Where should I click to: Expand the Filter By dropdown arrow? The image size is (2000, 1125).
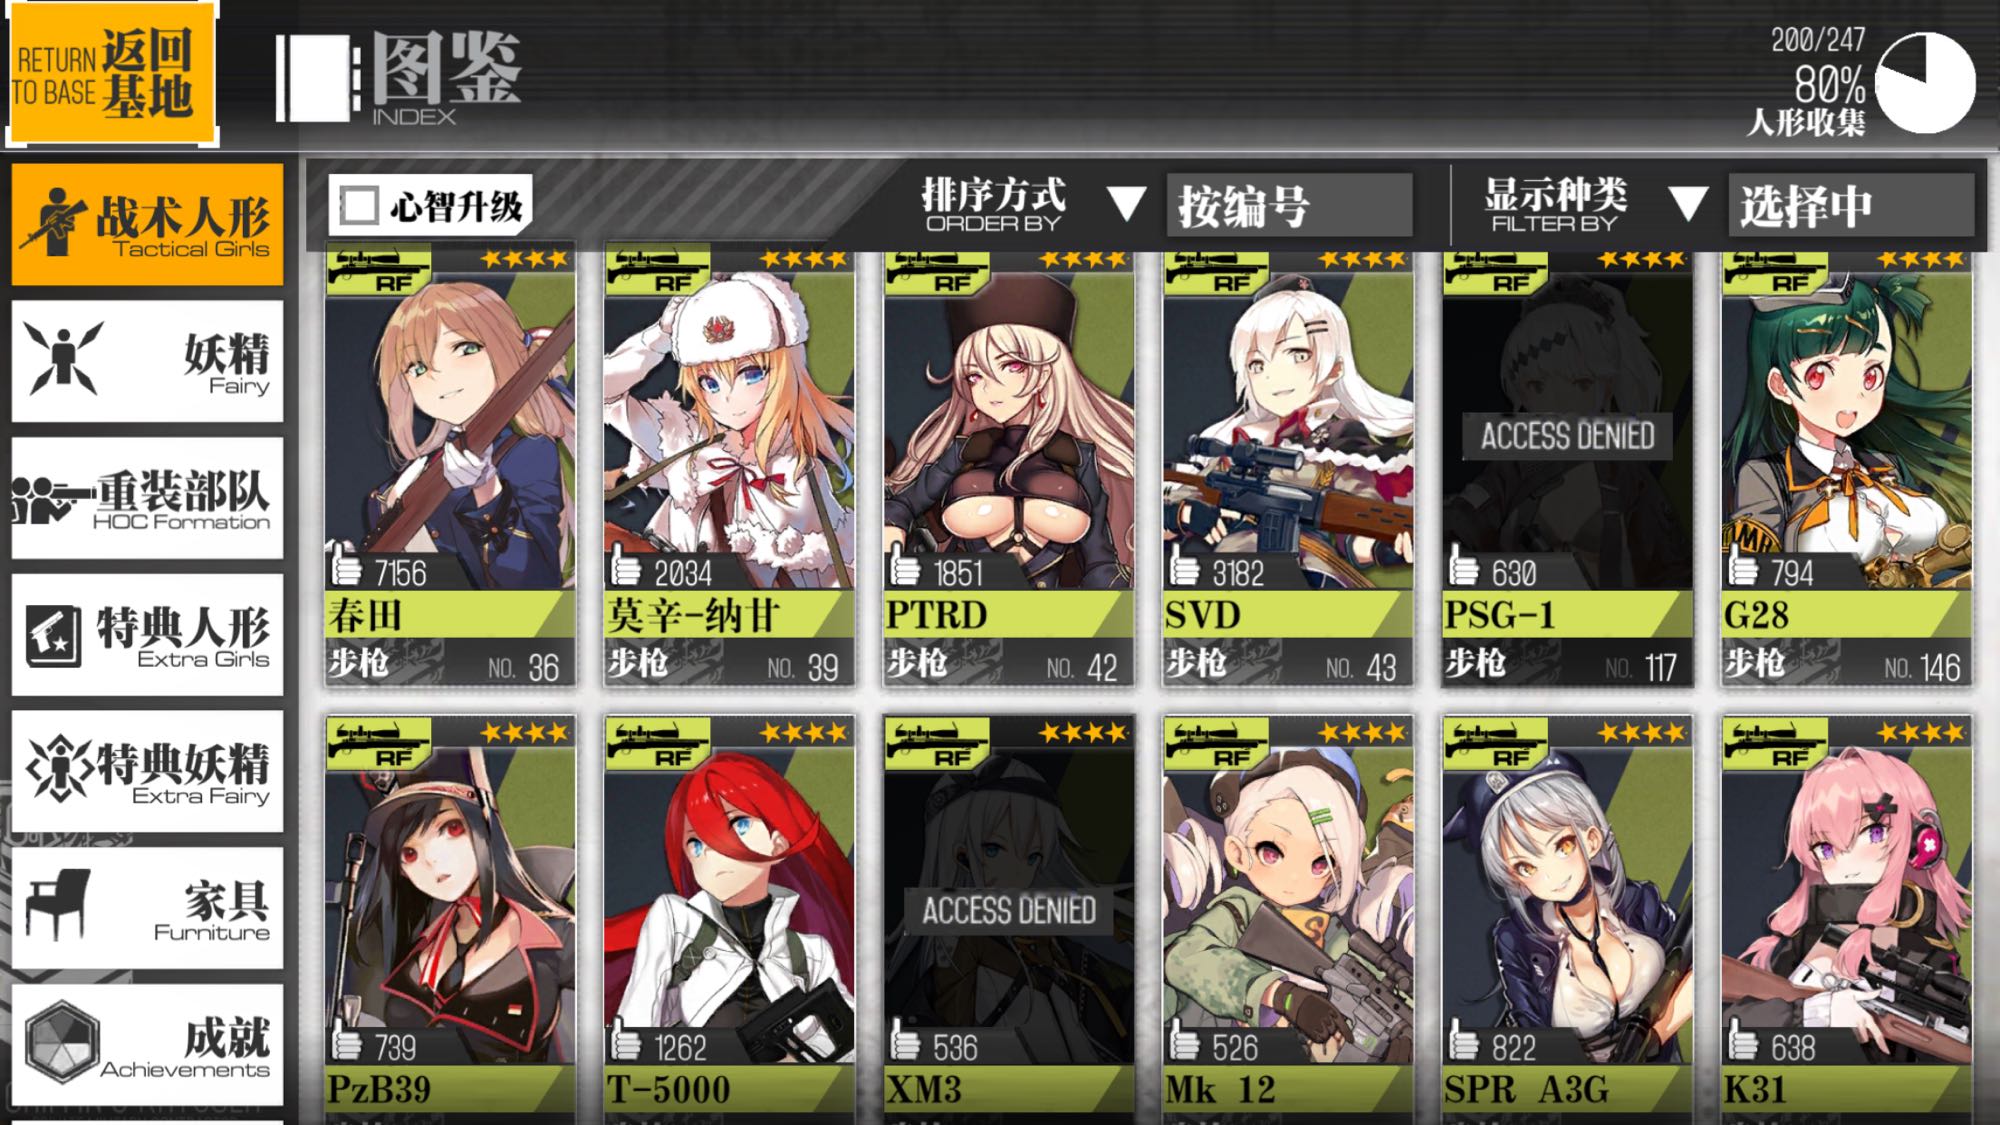pyautogui.click(x=1688, y=204)
